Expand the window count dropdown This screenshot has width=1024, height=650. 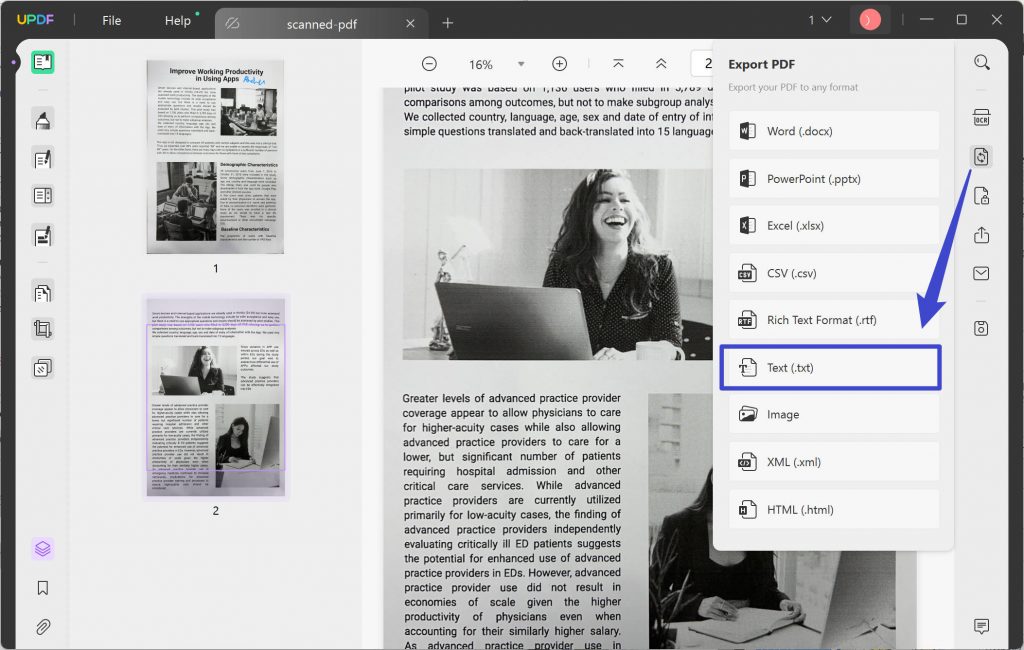click(x=820, y=20)
